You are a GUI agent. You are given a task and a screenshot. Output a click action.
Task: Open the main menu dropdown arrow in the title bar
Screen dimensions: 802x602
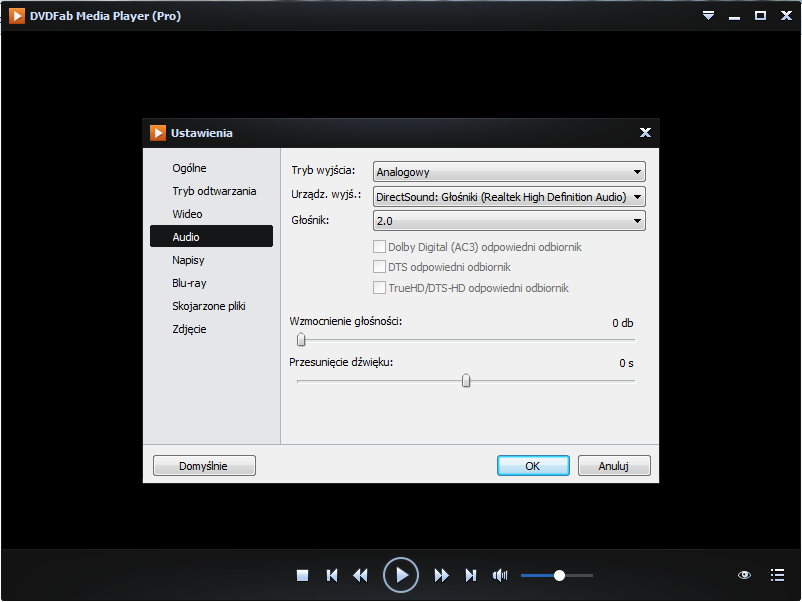coord(708,15)
